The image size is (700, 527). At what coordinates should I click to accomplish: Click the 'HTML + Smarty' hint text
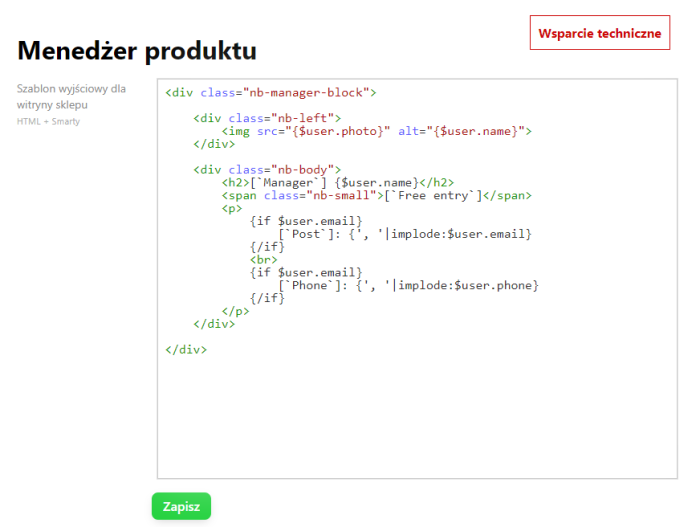tap(48, 121)
